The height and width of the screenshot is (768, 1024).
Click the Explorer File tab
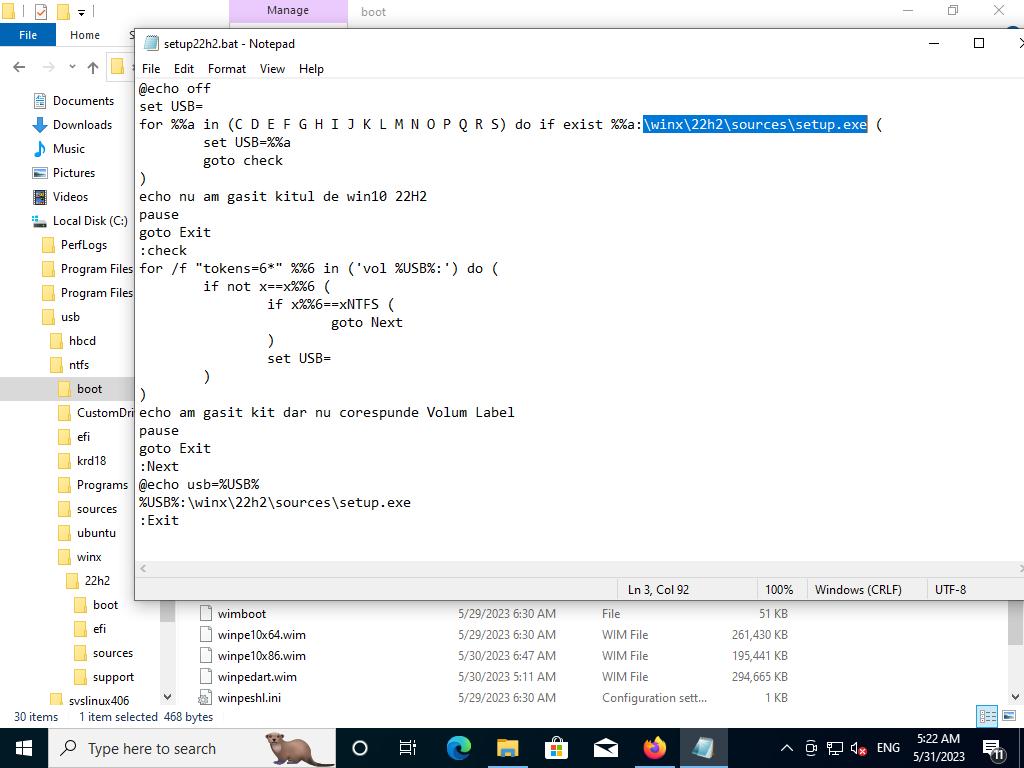(x=28, y=35)
